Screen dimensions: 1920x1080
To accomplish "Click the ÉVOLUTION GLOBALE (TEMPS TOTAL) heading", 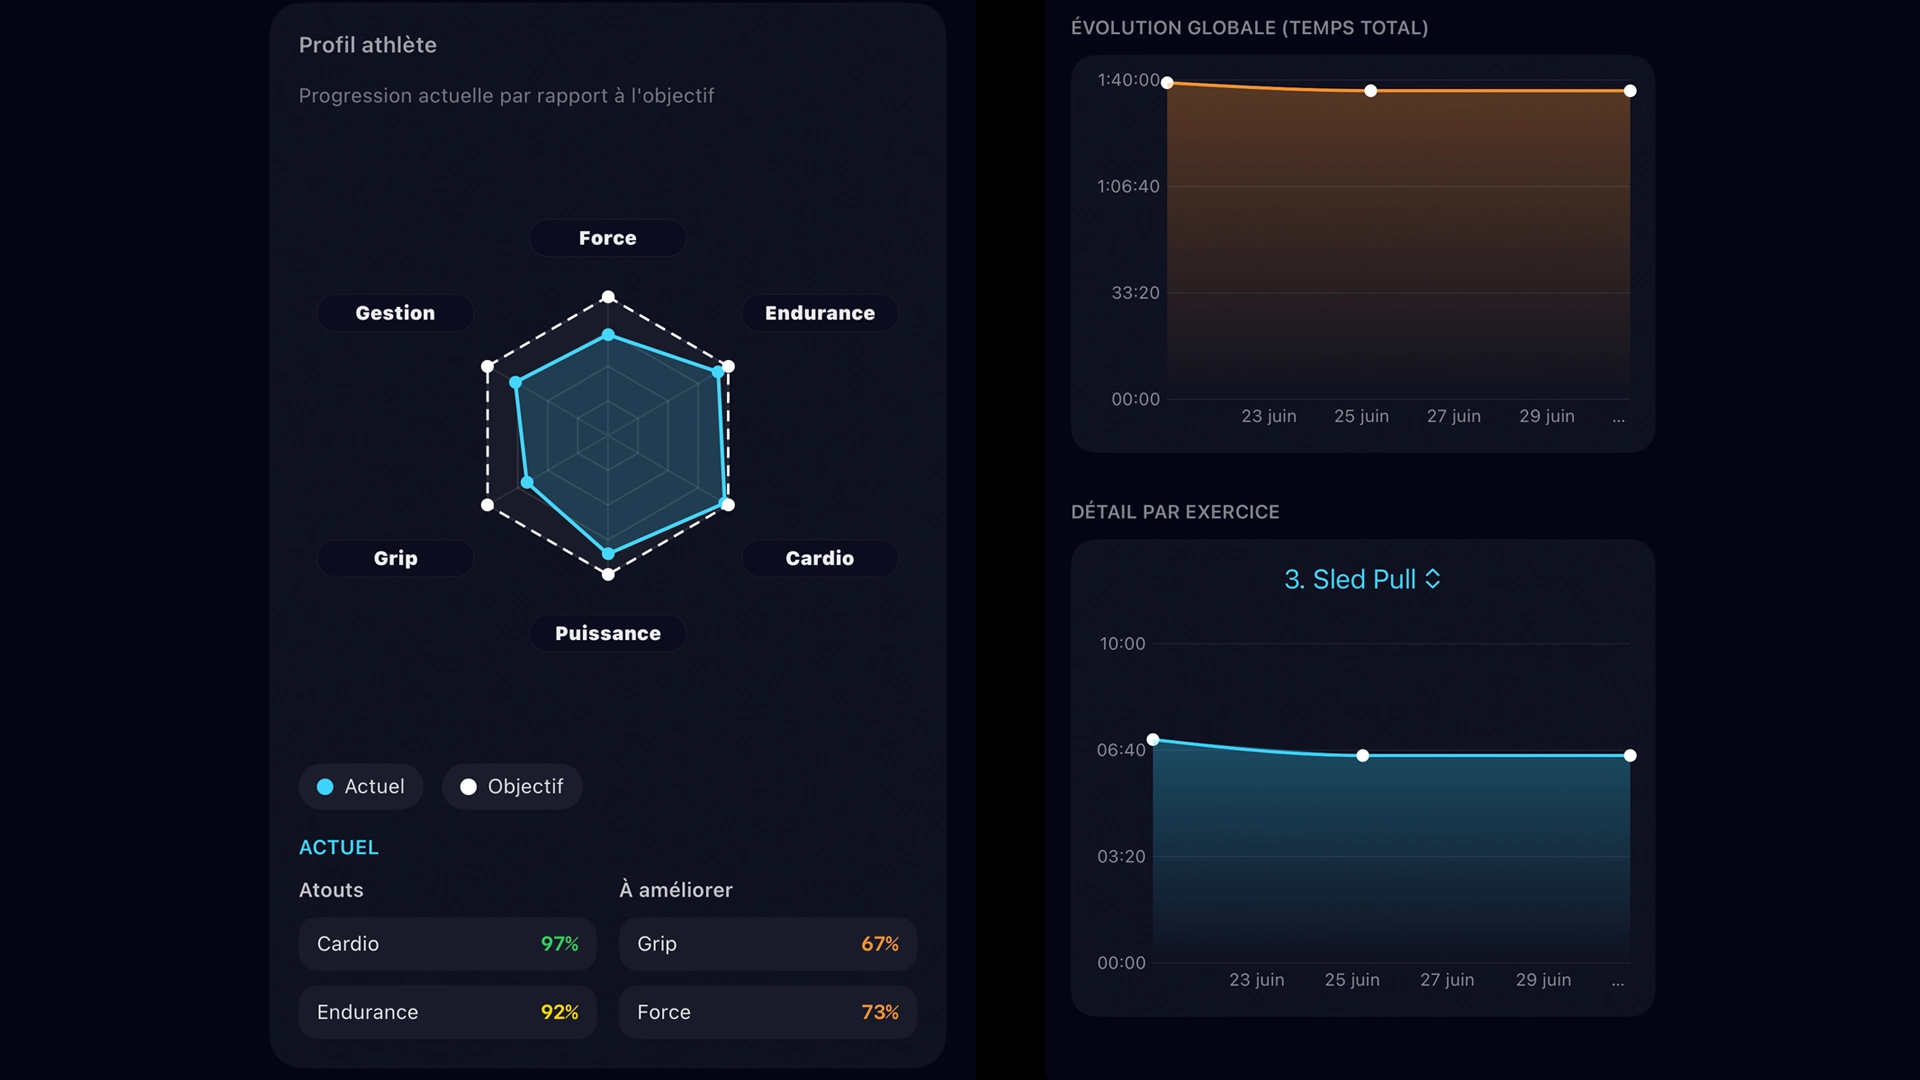I will (x=1249, y=28).
